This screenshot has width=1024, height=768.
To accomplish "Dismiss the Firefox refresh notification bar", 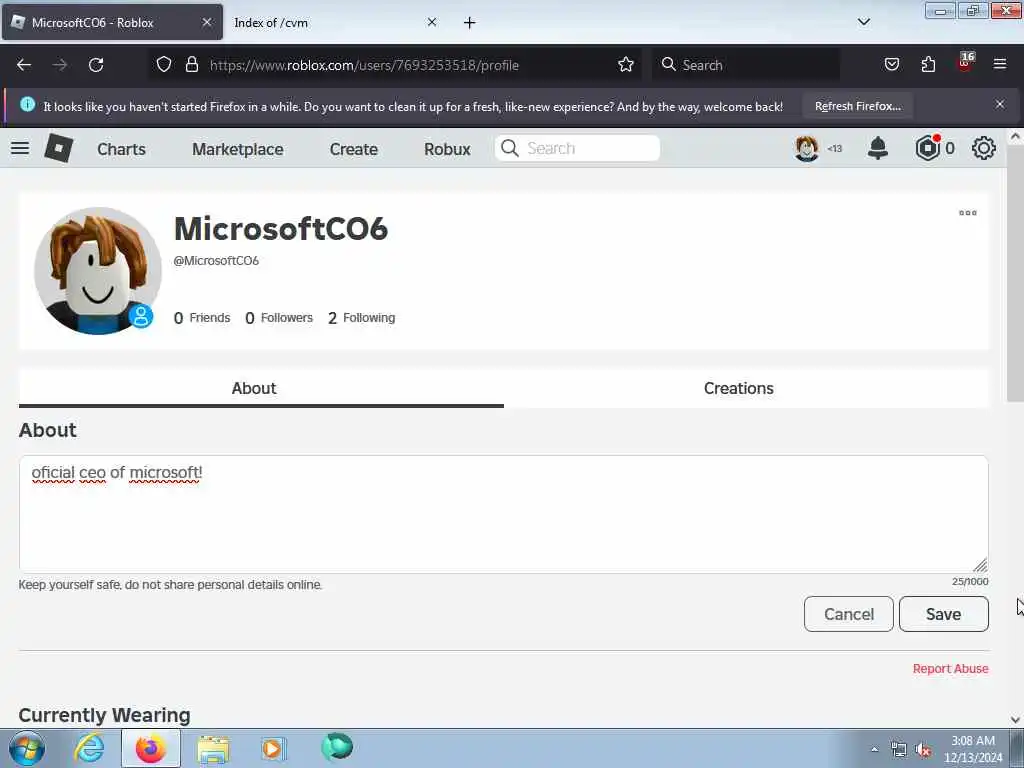I will click(1000, 104).
